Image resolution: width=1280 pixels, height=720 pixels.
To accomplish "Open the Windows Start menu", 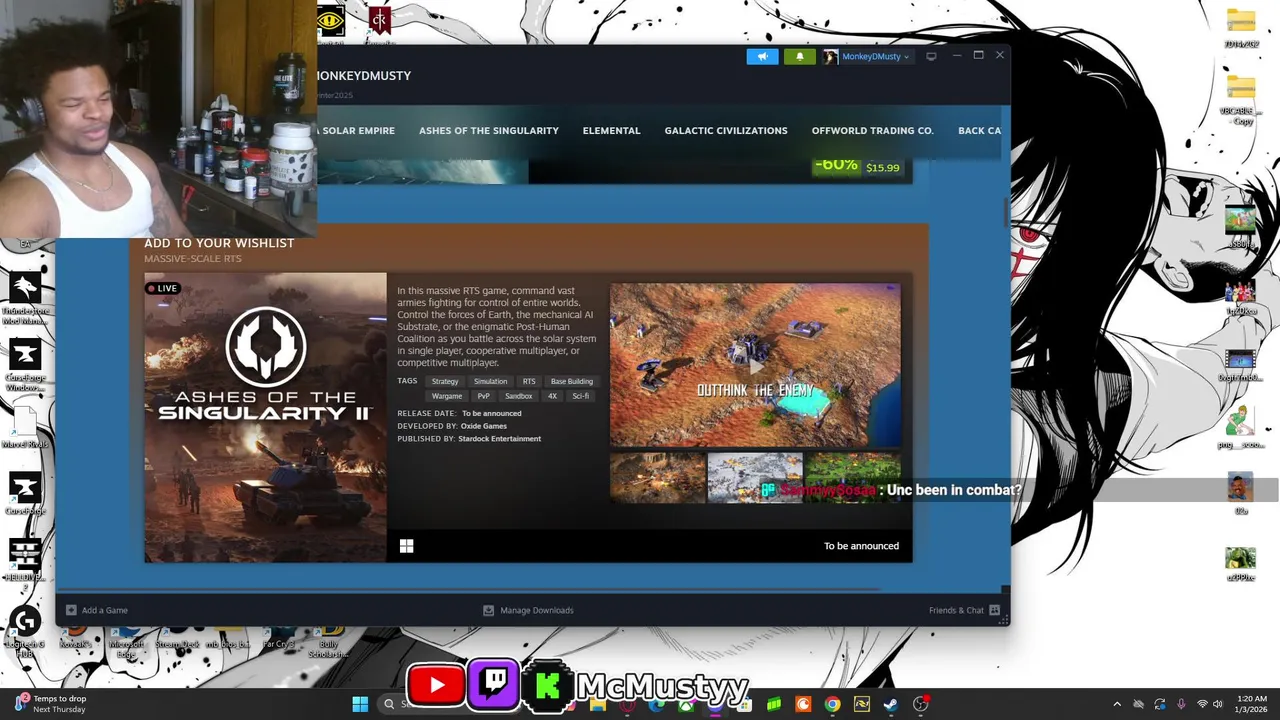I will coord(360,704).
